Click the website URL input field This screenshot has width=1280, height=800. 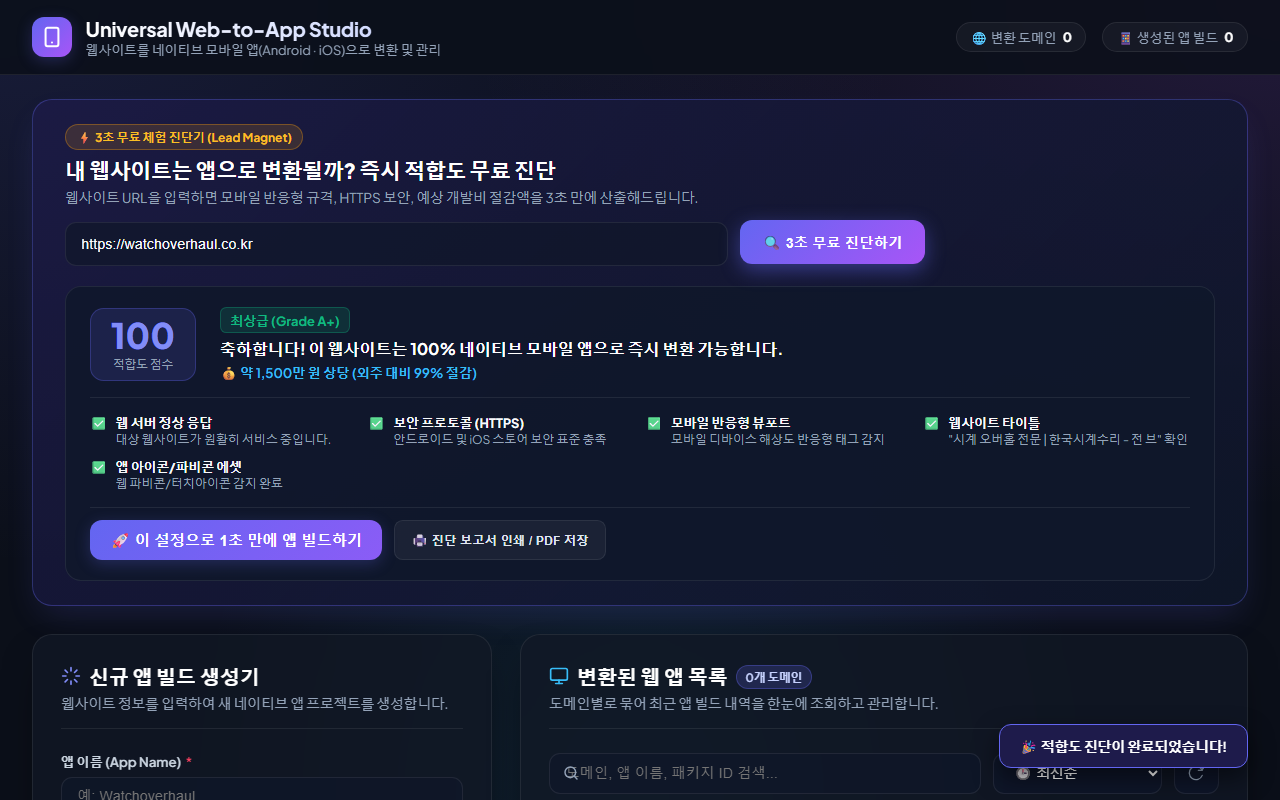tap(396, 244)
